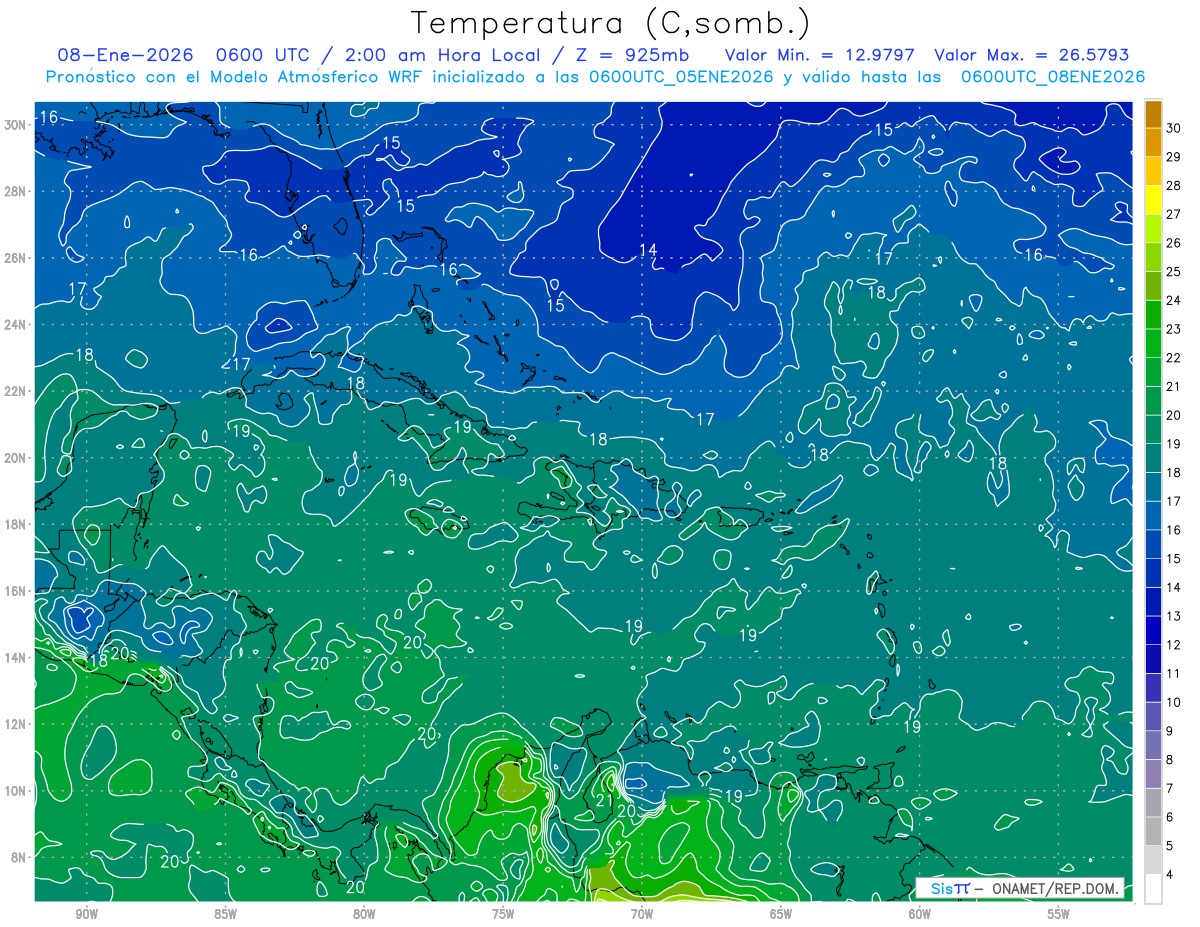Click the initialization time '0600UTC_05ENE2026'
Viewport: 1200px width, 927px height.
pyautogui.click(x=682, y=77)
